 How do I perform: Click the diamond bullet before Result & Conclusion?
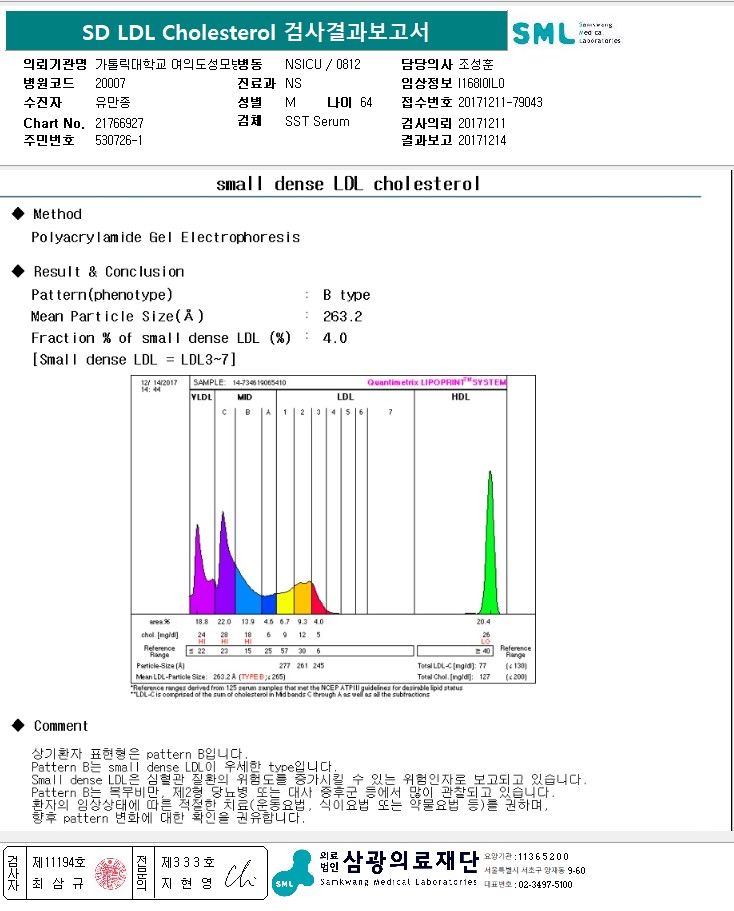pyautogui.click(x=18, y=271)
